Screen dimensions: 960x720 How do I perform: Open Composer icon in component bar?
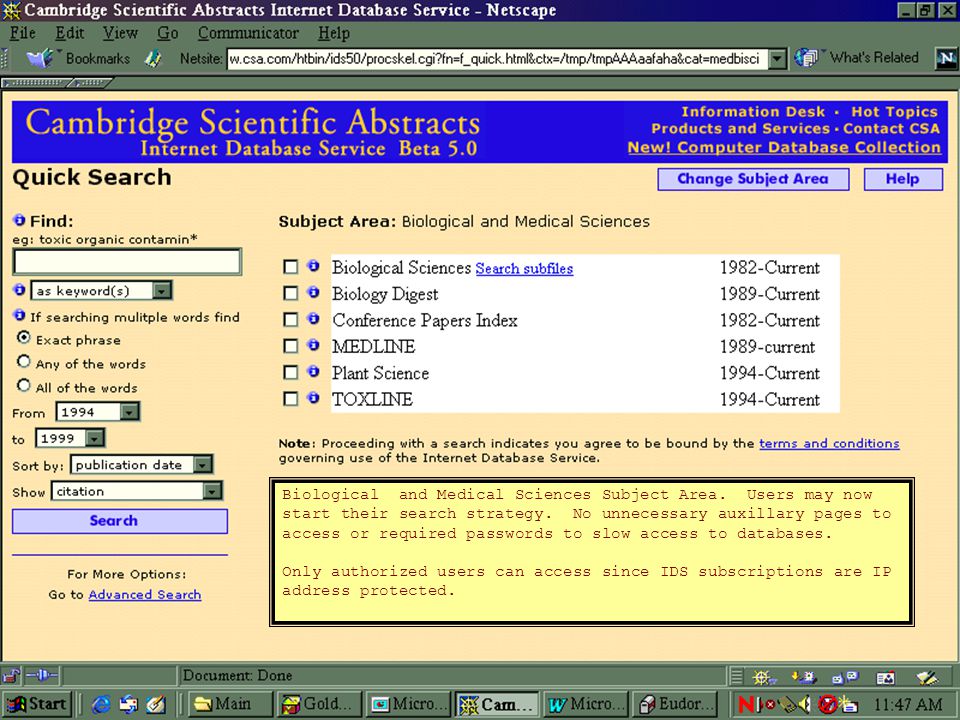point(927,677)
